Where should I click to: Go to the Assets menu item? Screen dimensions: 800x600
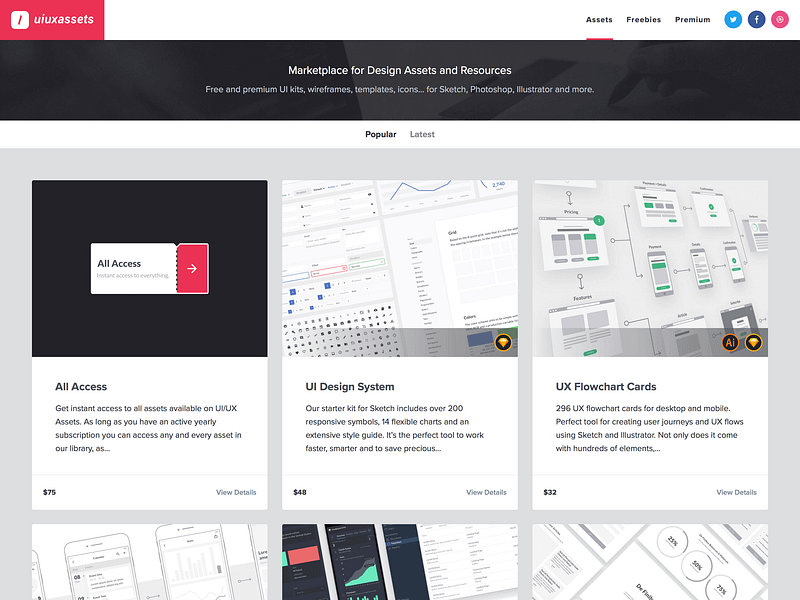(599, 19)
